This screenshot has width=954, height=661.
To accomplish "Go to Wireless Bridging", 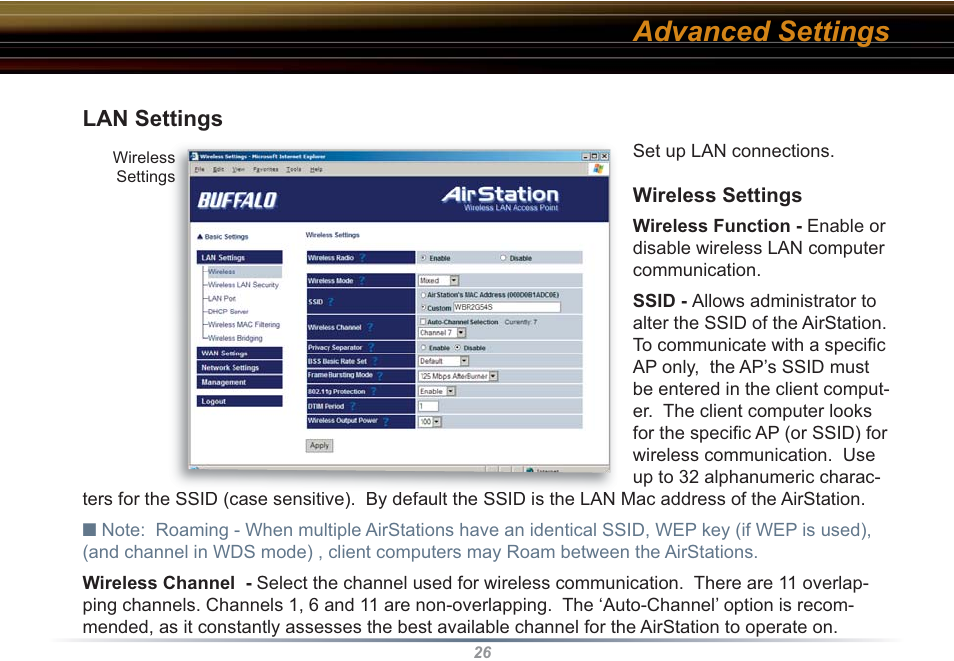I will click(x=235, y=338).
